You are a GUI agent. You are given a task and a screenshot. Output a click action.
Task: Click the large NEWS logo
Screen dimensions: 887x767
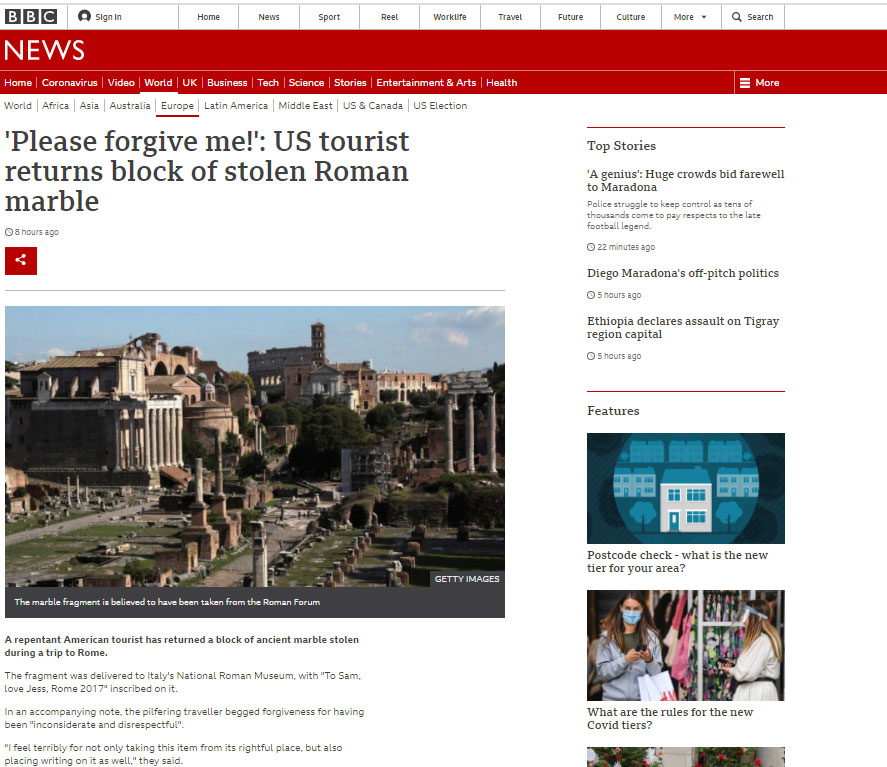pyautogui.click(x=45, y=51)
